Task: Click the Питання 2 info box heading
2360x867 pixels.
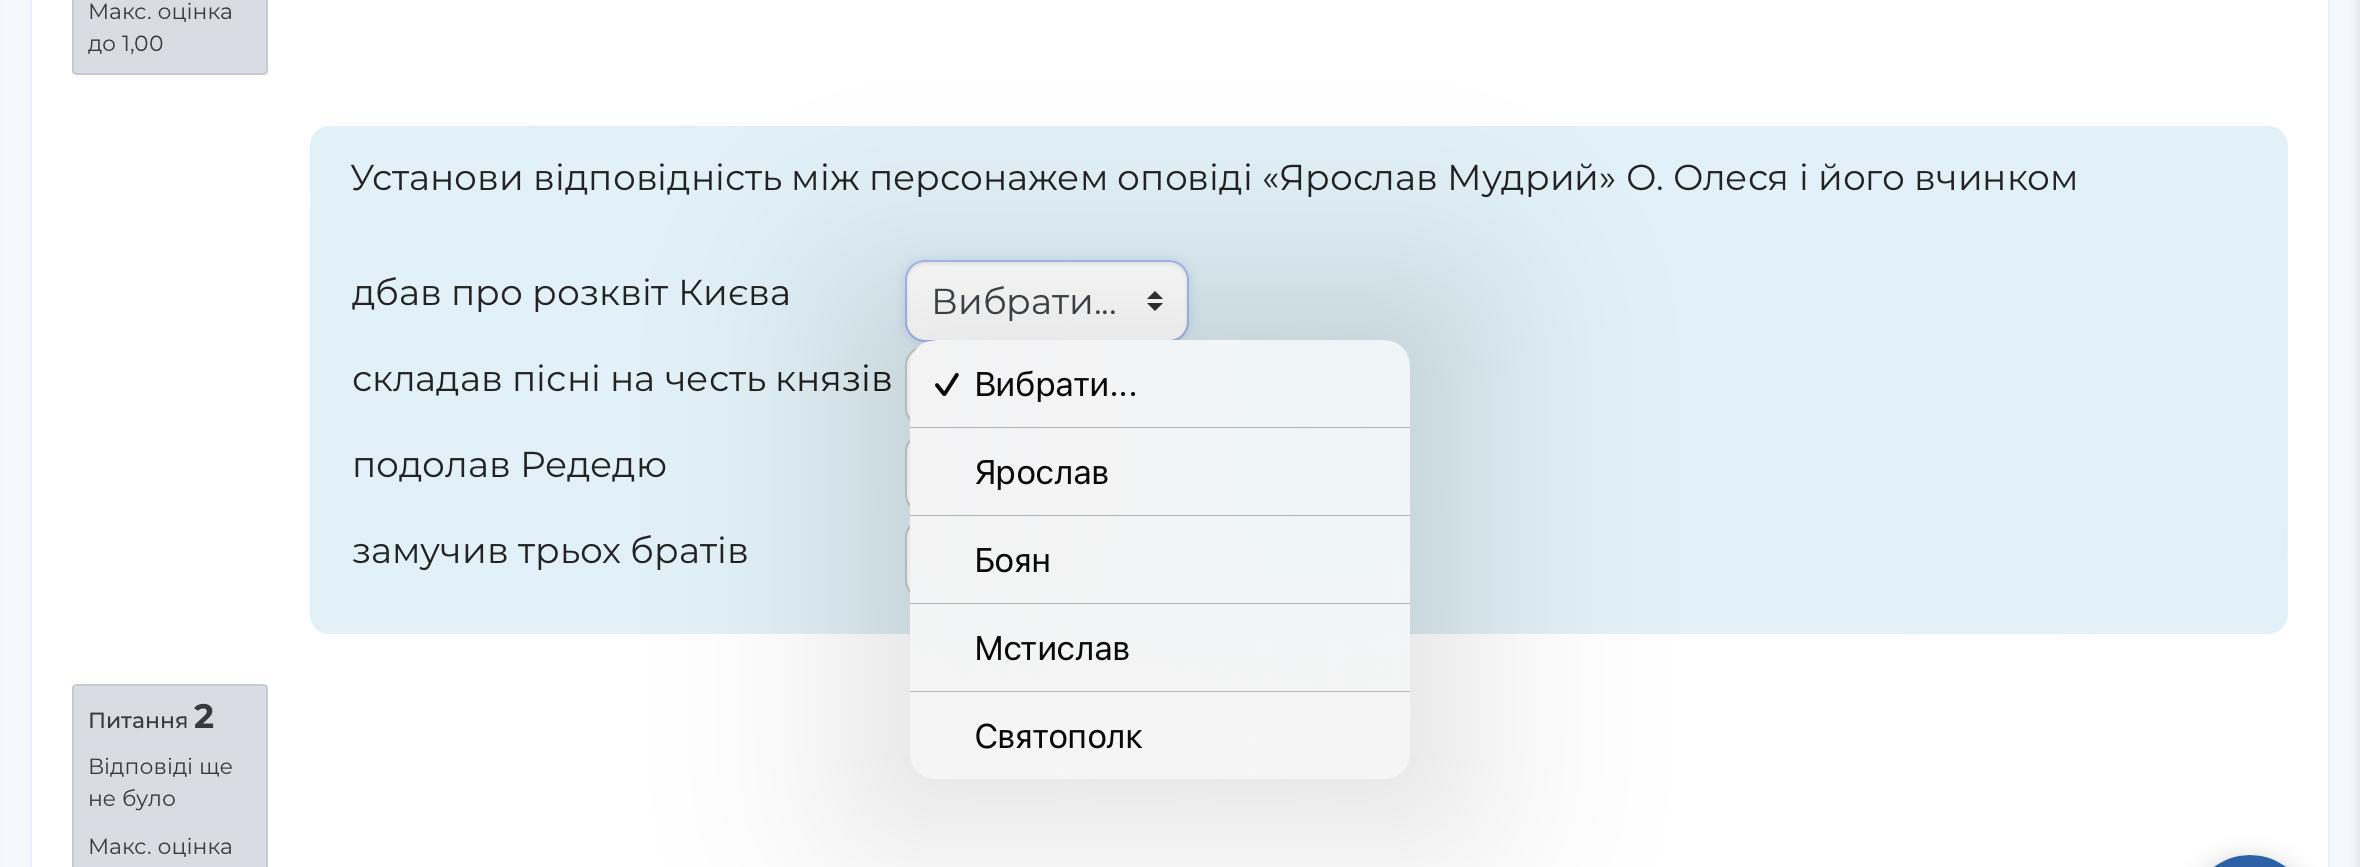Action: click(151, 718)
